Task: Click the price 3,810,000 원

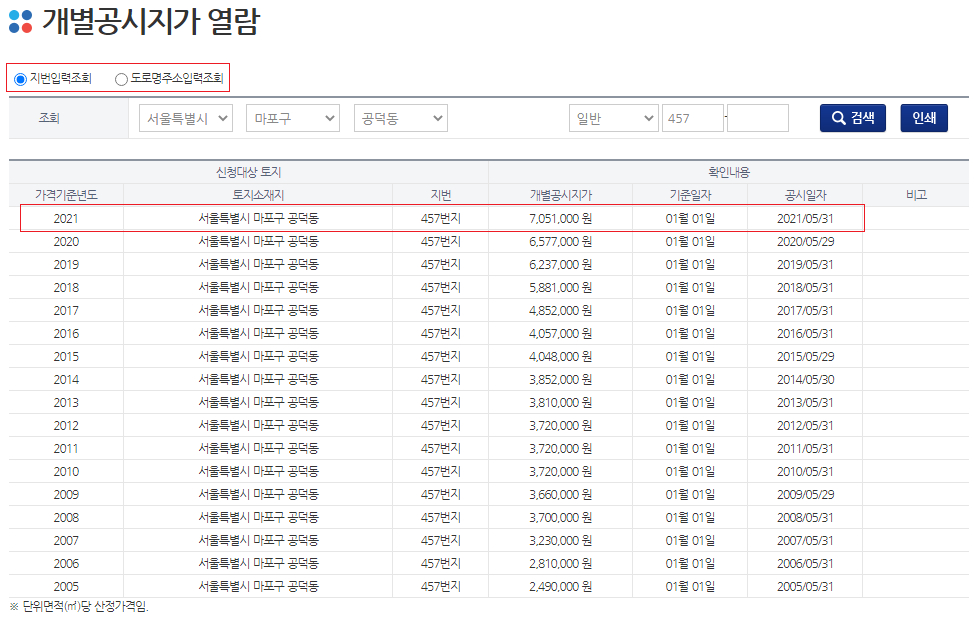Action: [560, 402]
